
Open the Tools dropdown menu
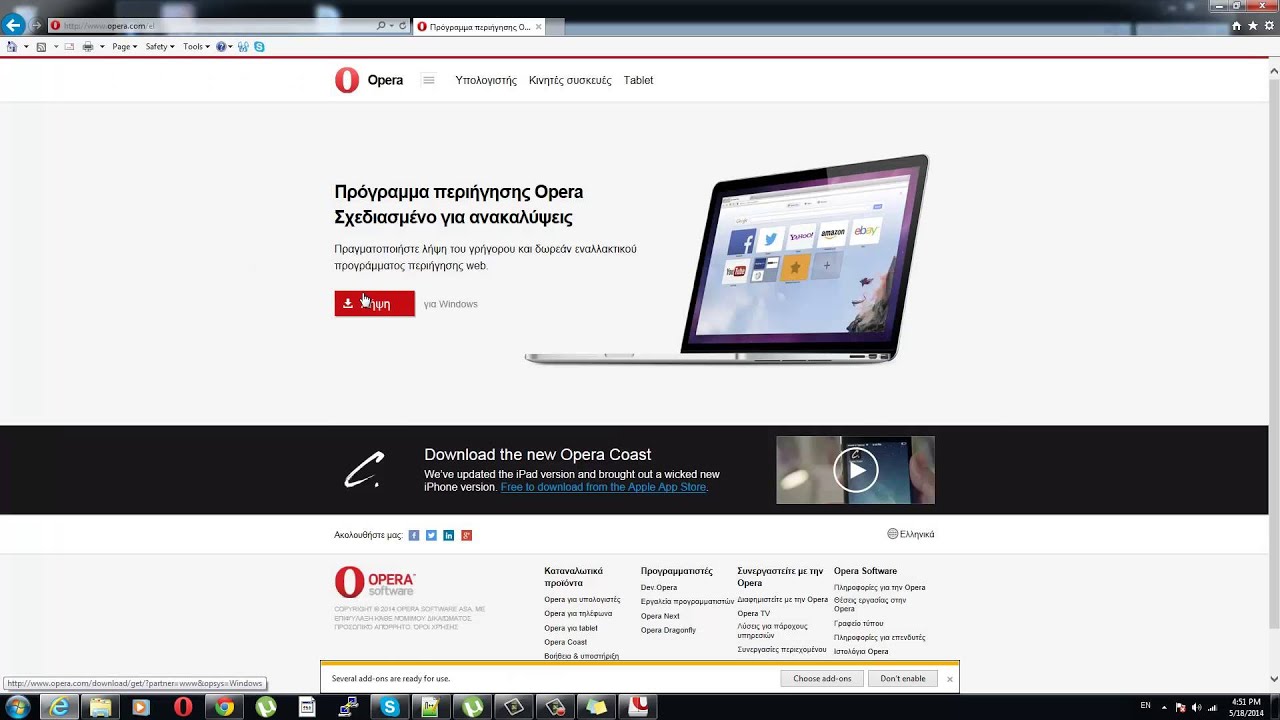pos(196,47)
